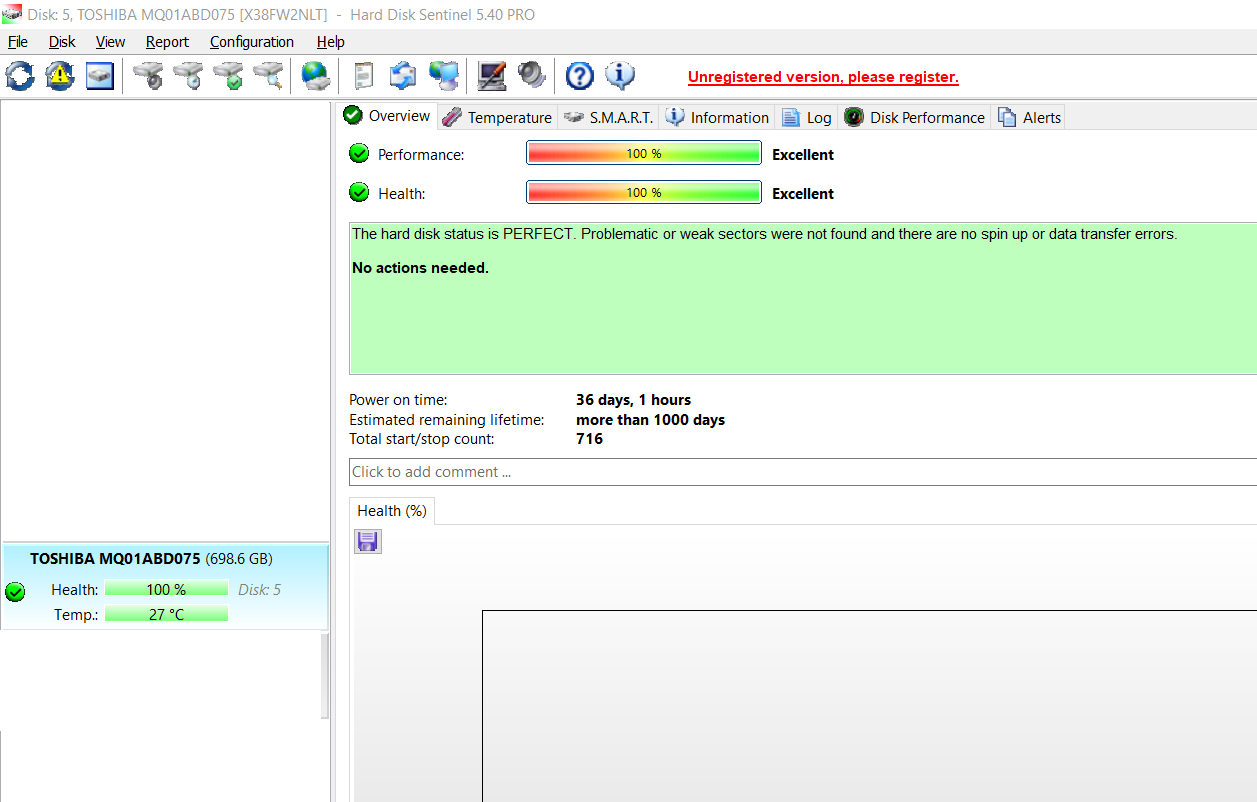Click the refresh disk information icon
Image resolution: width=1257 pixels, height=802 pixels.
(20, 76)
